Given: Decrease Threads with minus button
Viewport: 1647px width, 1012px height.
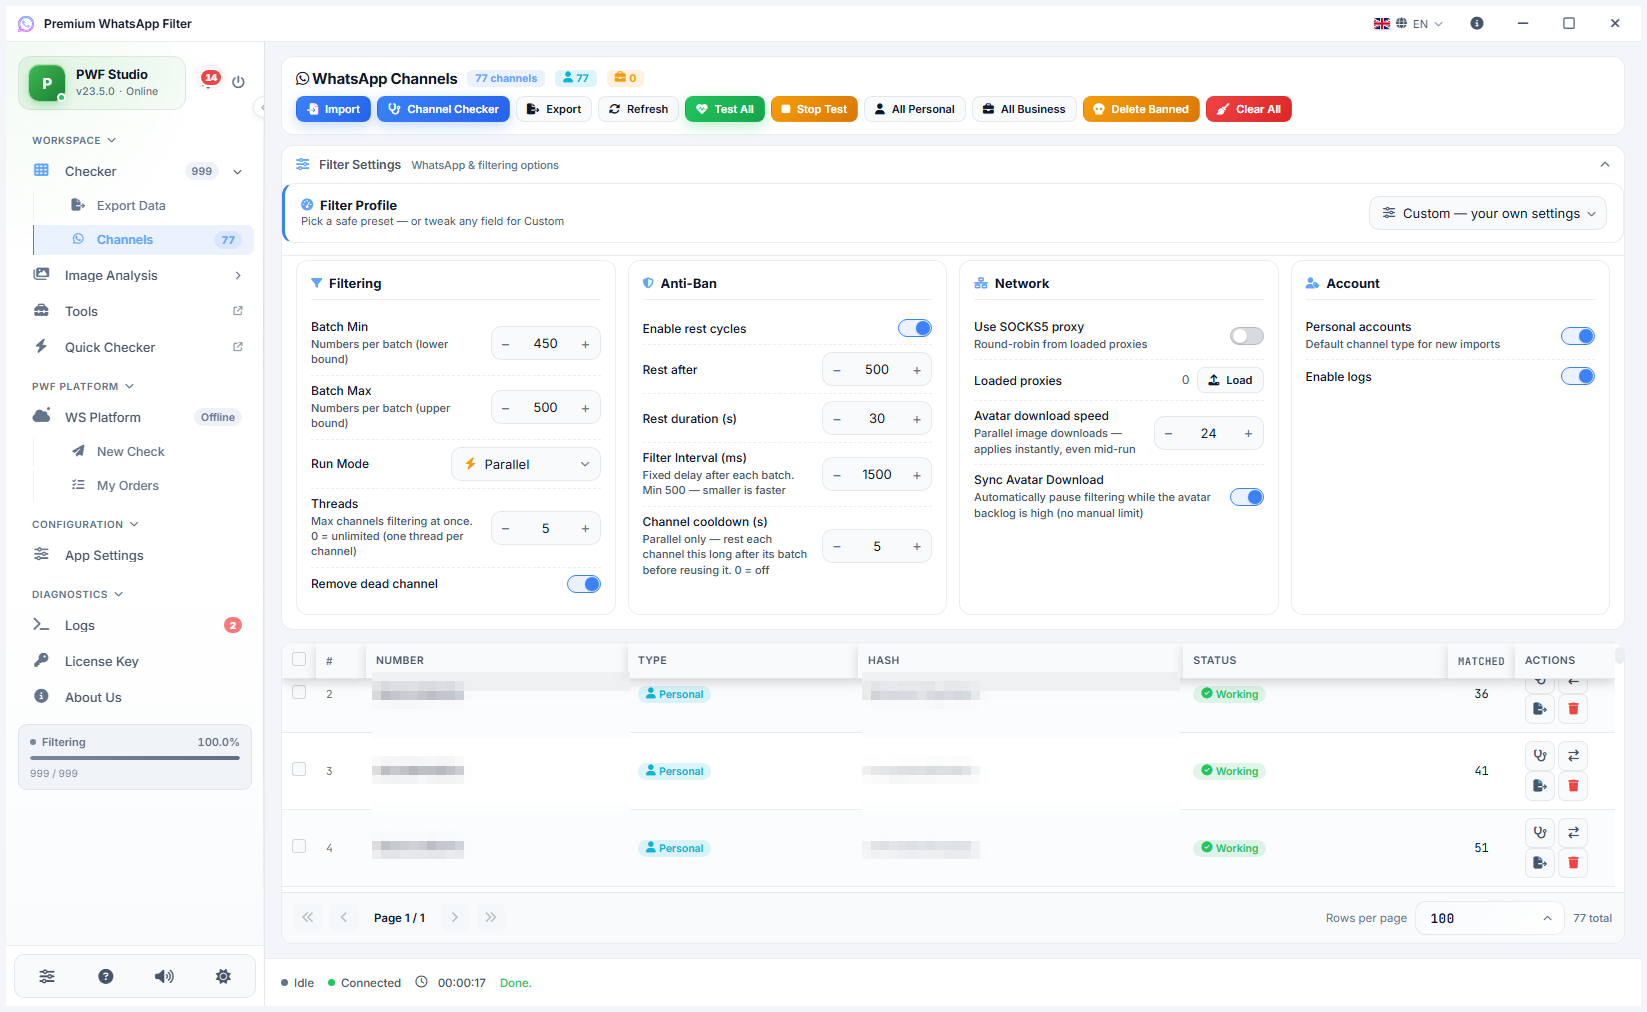Looking at the screenshot, I should [x=506, y=528].
